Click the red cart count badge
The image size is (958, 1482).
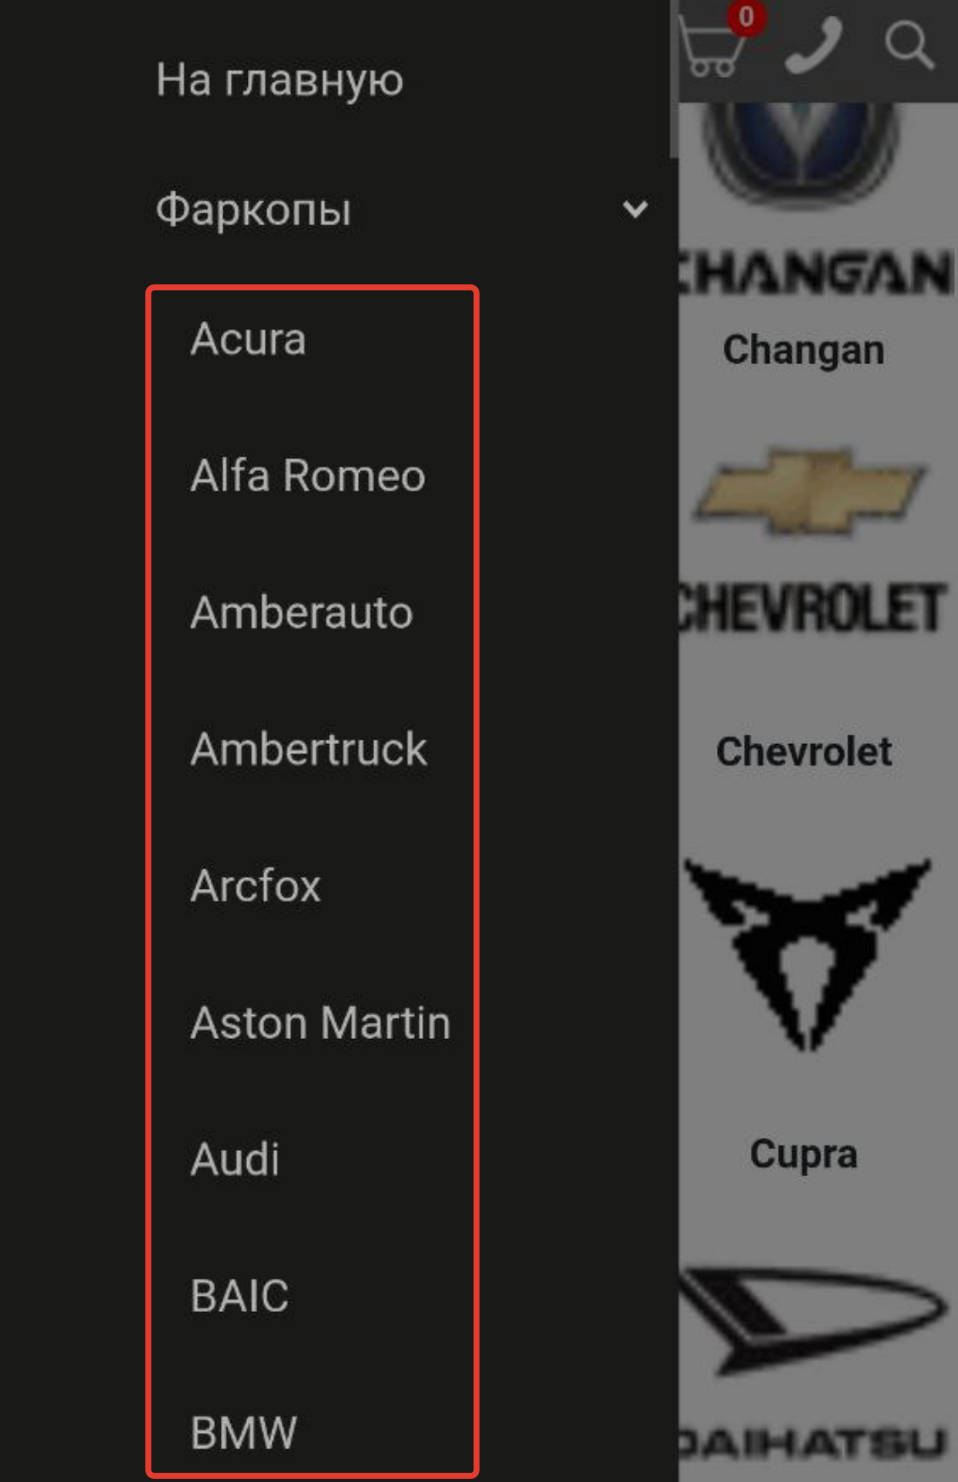(x=745, y=17)
